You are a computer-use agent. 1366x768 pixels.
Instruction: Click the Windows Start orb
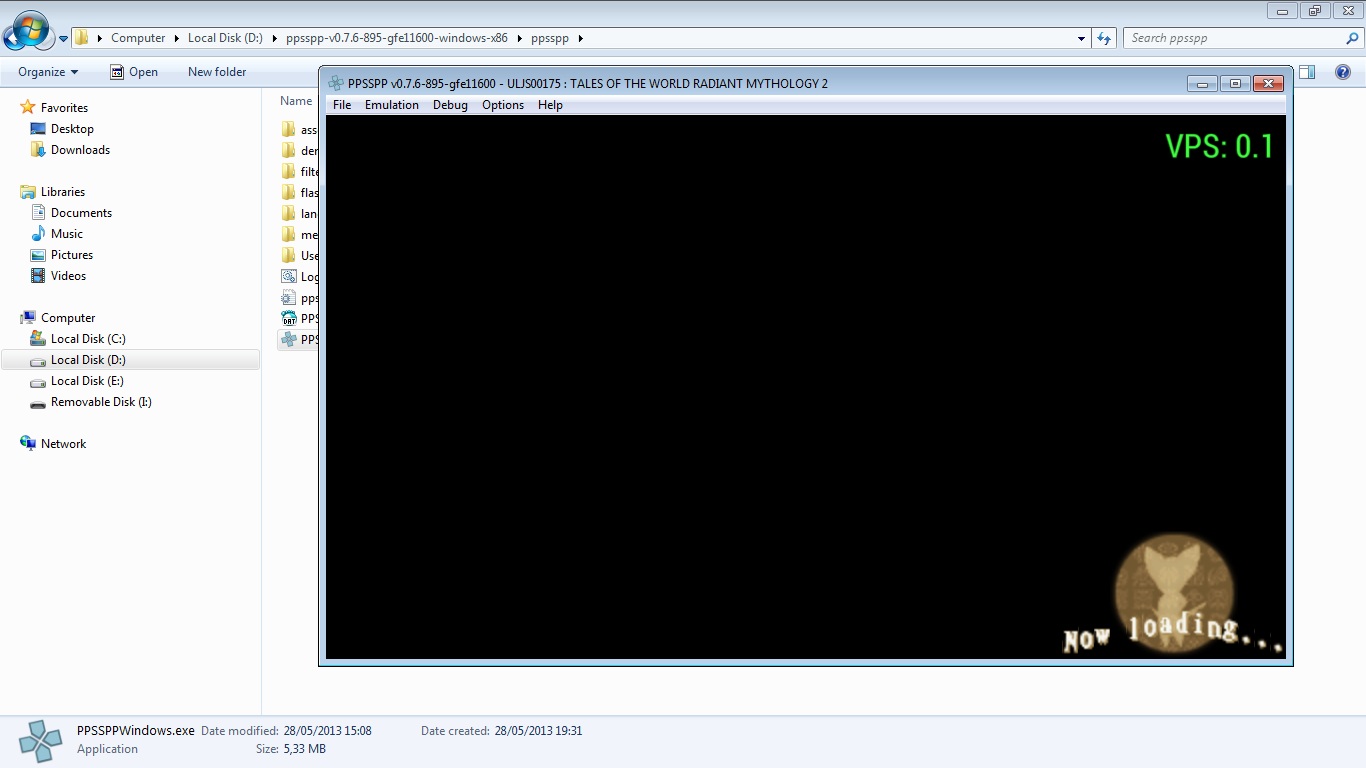27,32
